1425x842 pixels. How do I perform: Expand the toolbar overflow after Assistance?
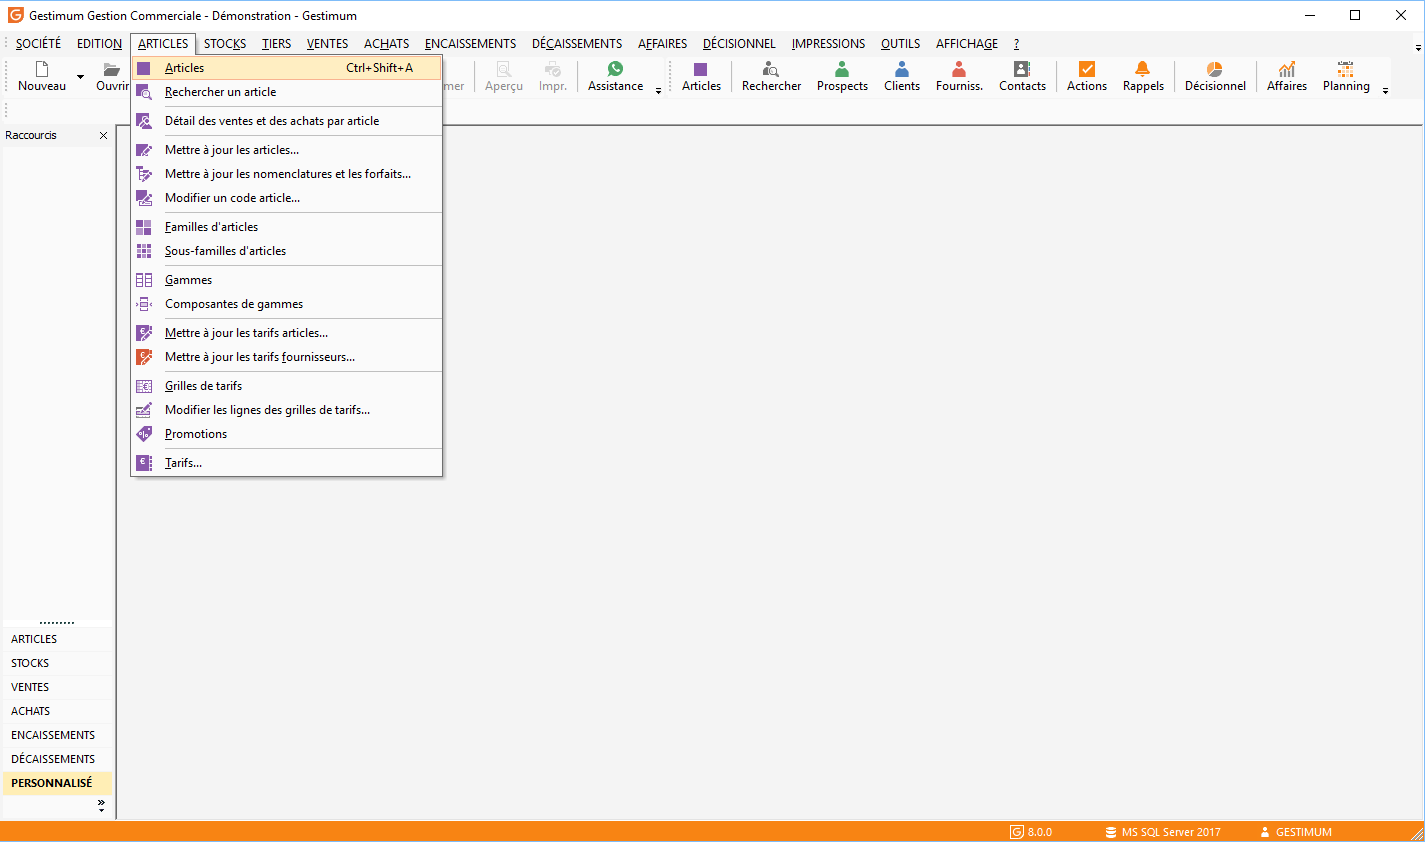(658, 91)
